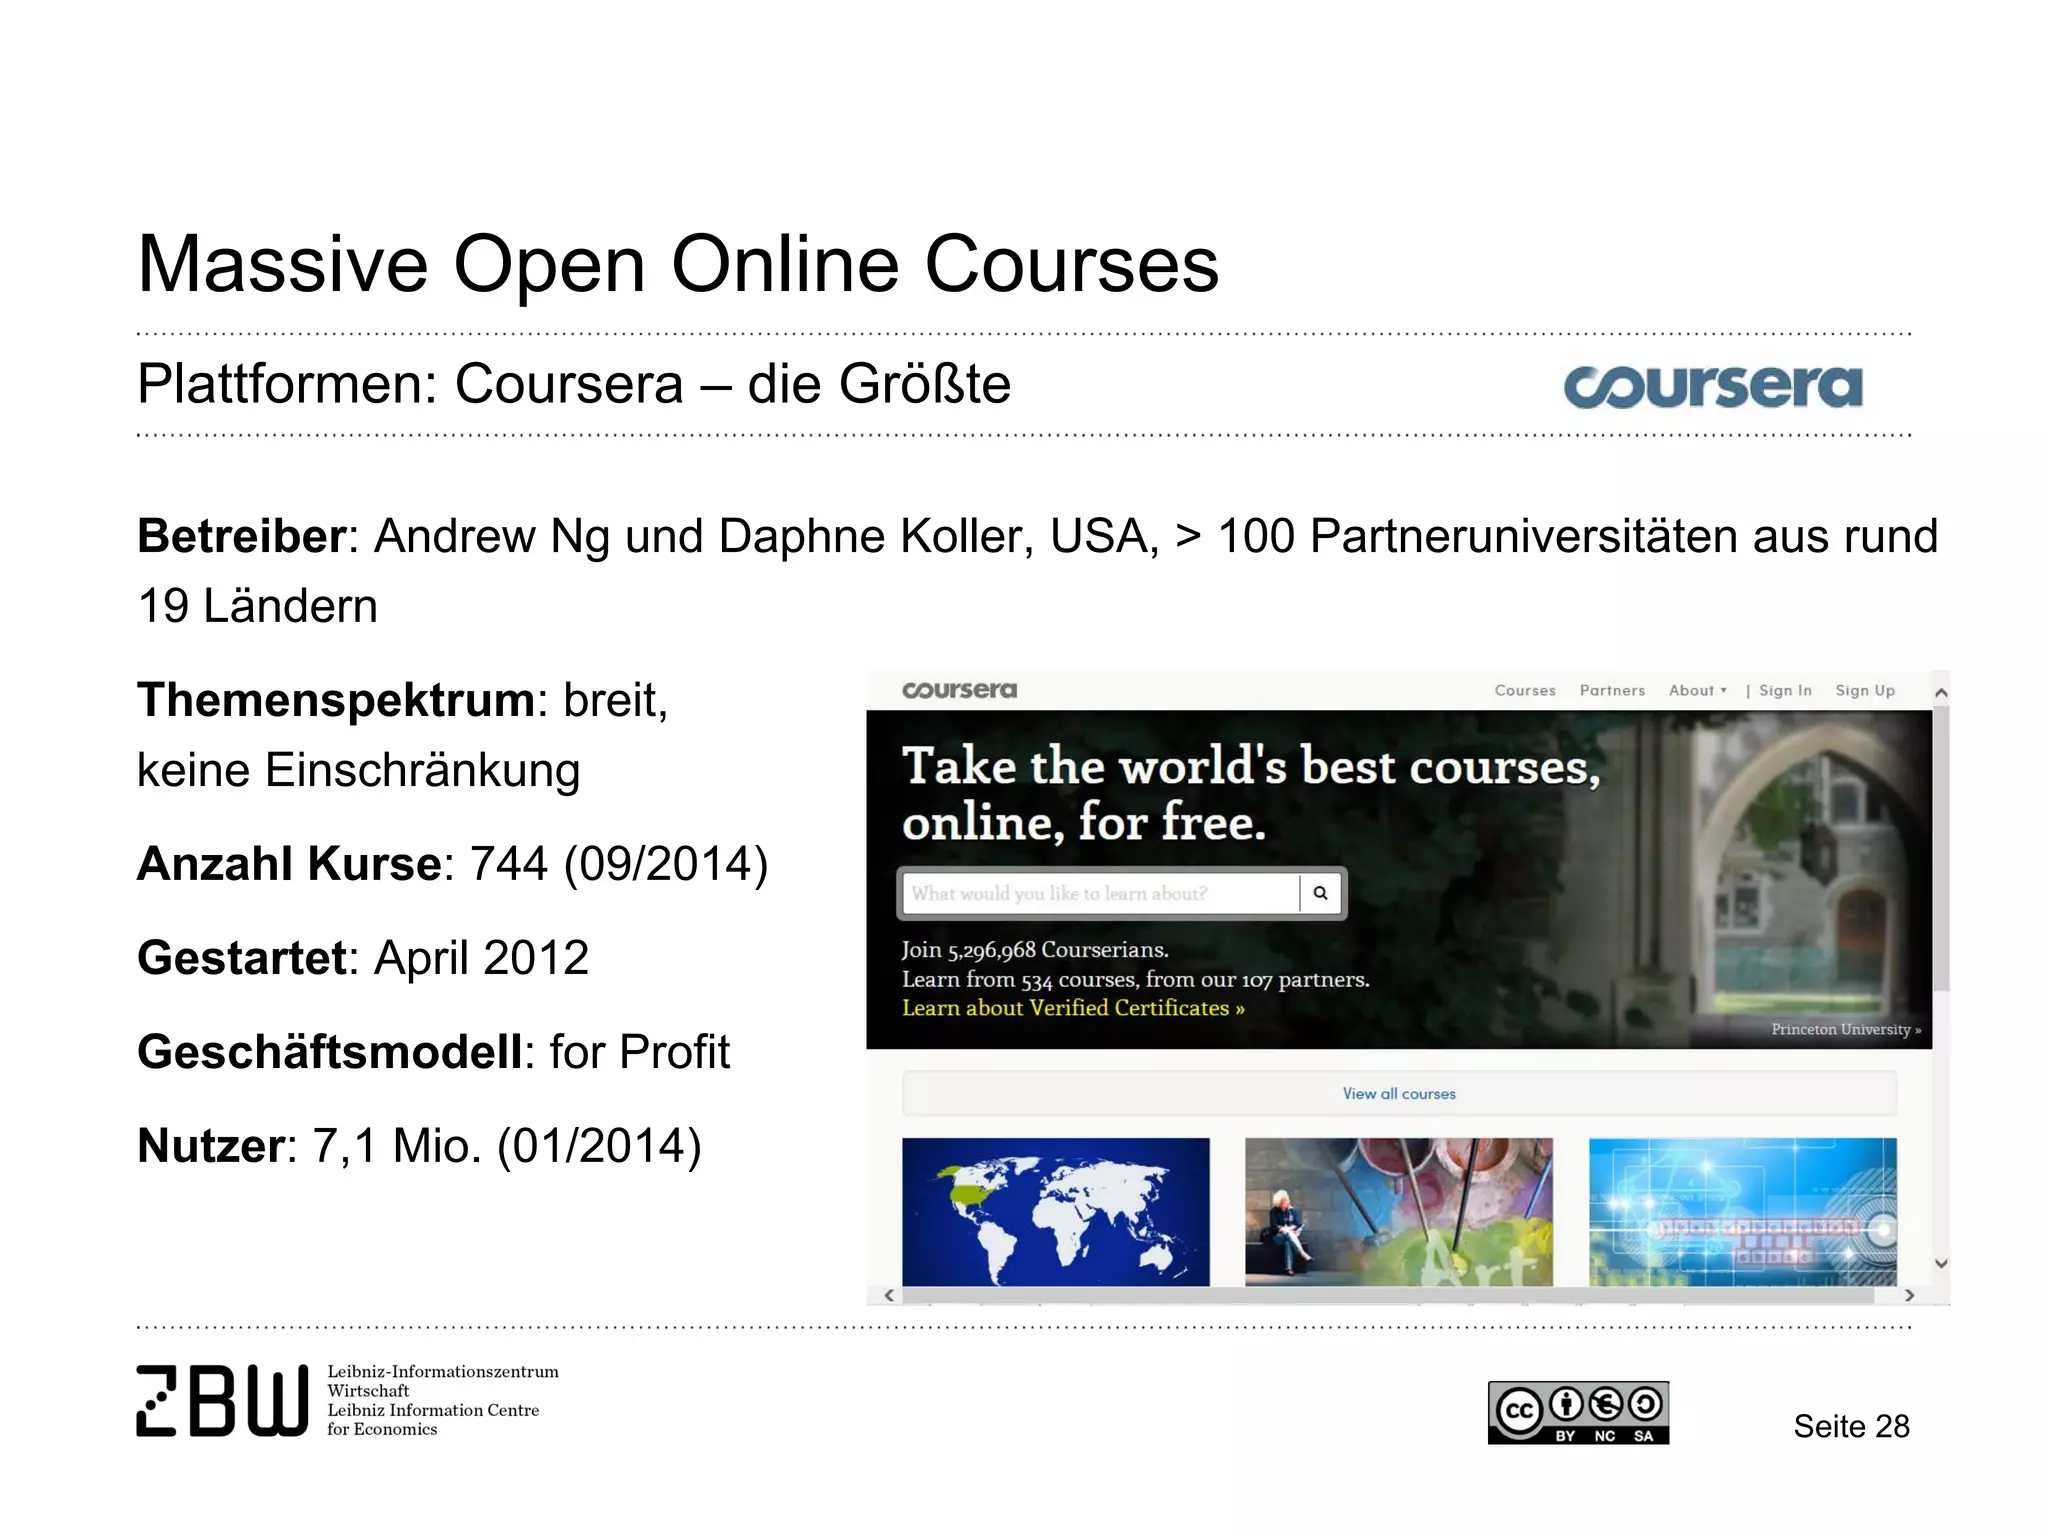Click the 'Anzahl Kurse: 744 (09/2014)' line
Image resolution: width=2048 pixels, height=1536 pixels.
click(x=453, y=864)
